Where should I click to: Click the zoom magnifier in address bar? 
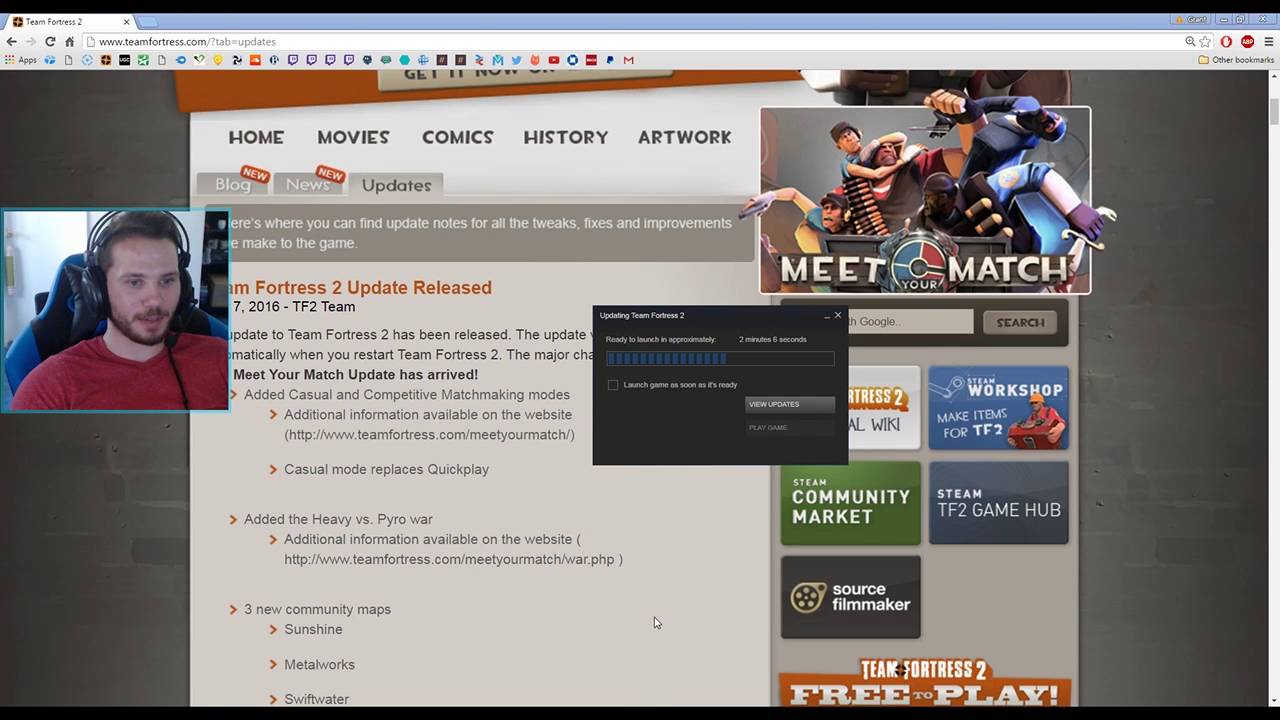tap(1190, 41)
